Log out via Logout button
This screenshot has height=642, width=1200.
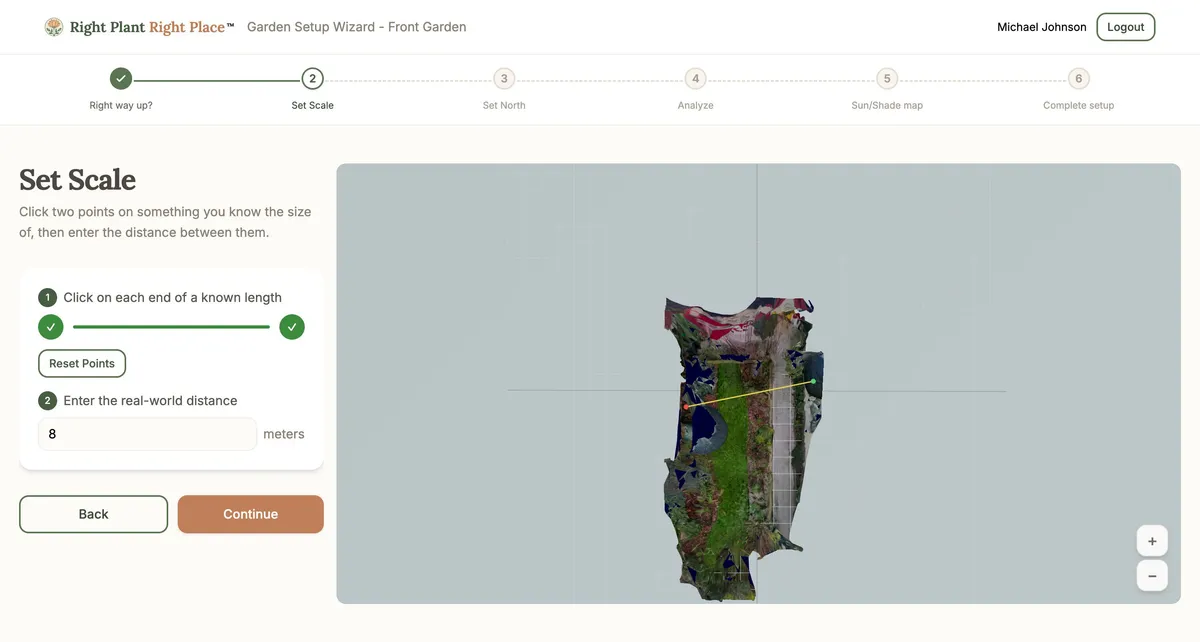tap(1125, 27)
